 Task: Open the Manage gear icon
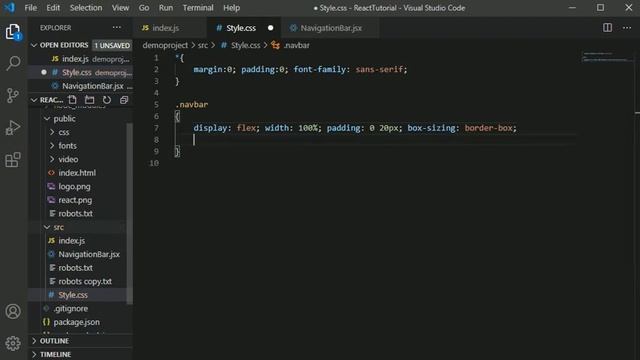point(13,343)
